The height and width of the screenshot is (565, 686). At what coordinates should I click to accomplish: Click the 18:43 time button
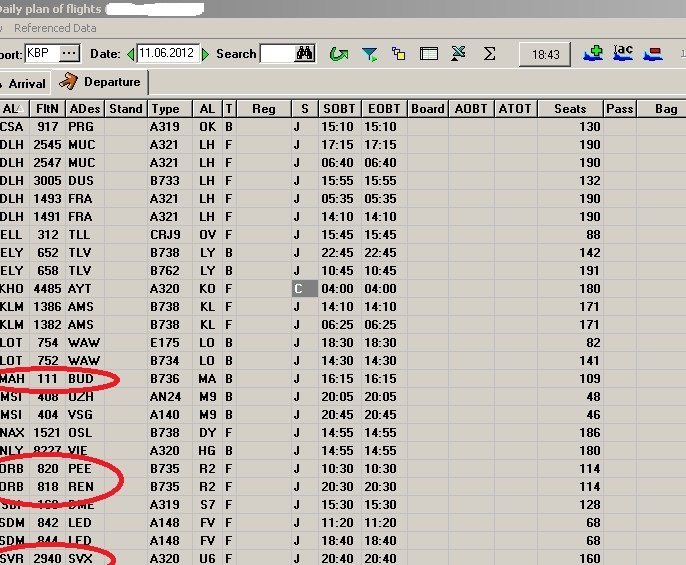click(546, 54)
